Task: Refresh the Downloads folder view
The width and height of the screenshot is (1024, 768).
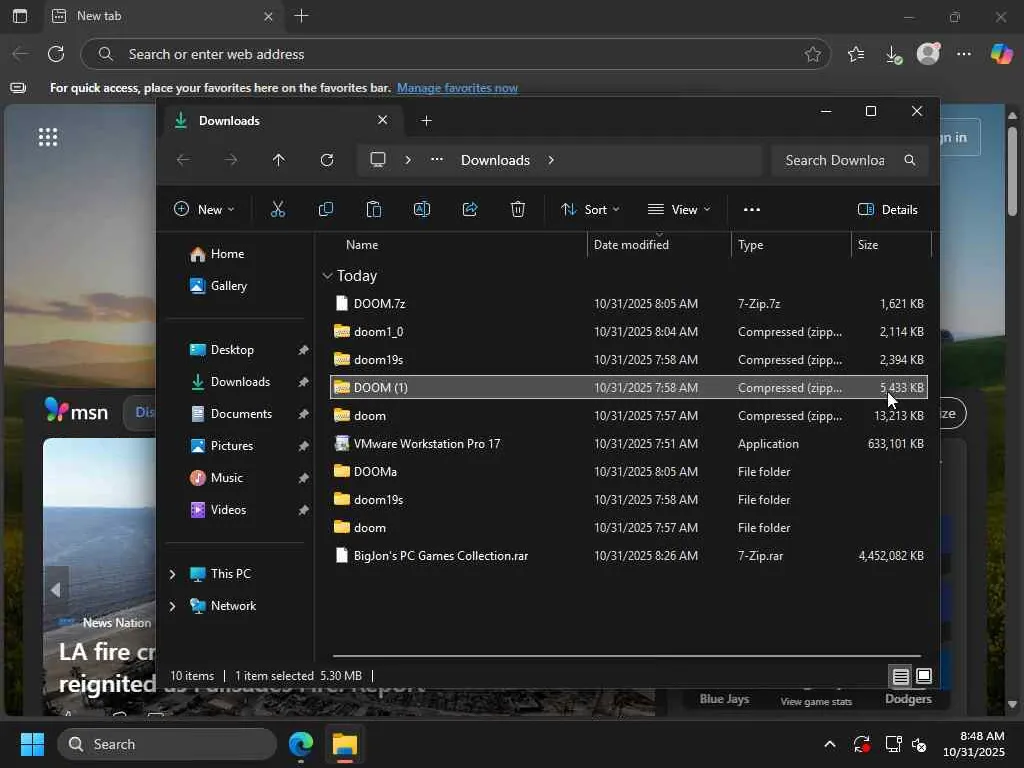Action: (327, 160)
